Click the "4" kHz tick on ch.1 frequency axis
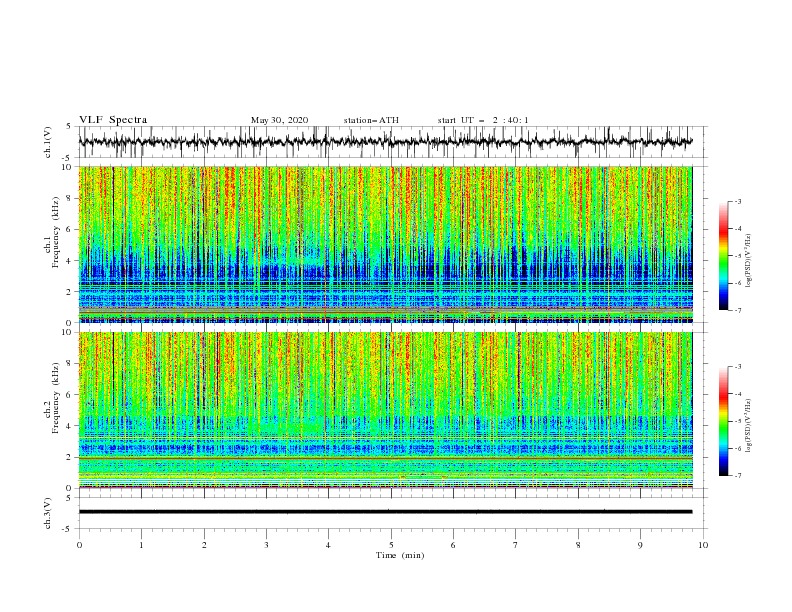792x612 pixels. pos(70,261)
